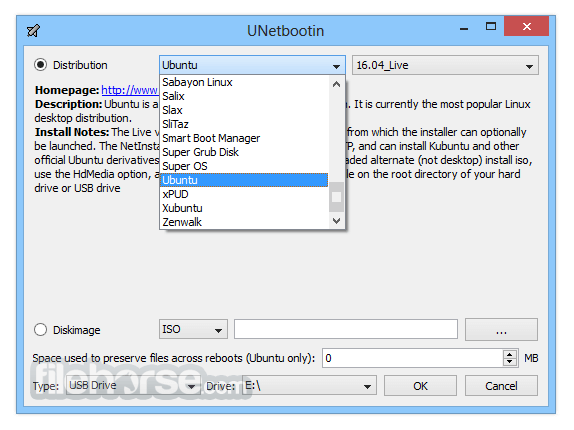Open the Homepage http://www link

coord(130,90)
